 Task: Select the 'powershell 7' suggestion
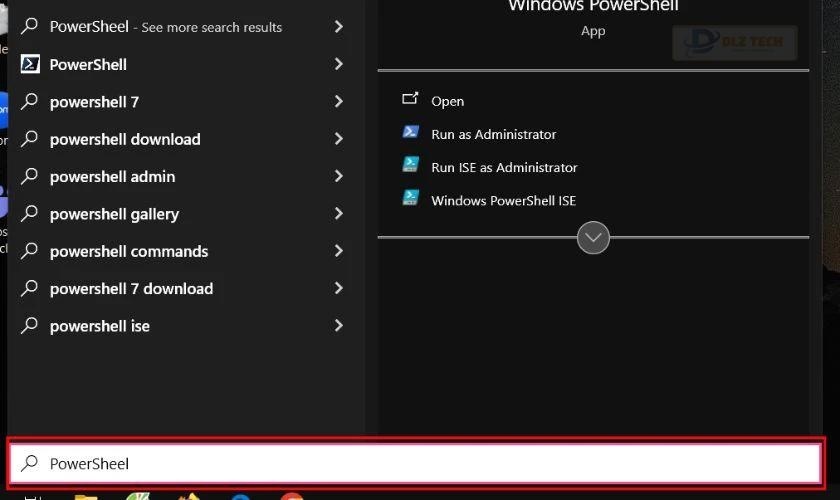coord(94,102)
